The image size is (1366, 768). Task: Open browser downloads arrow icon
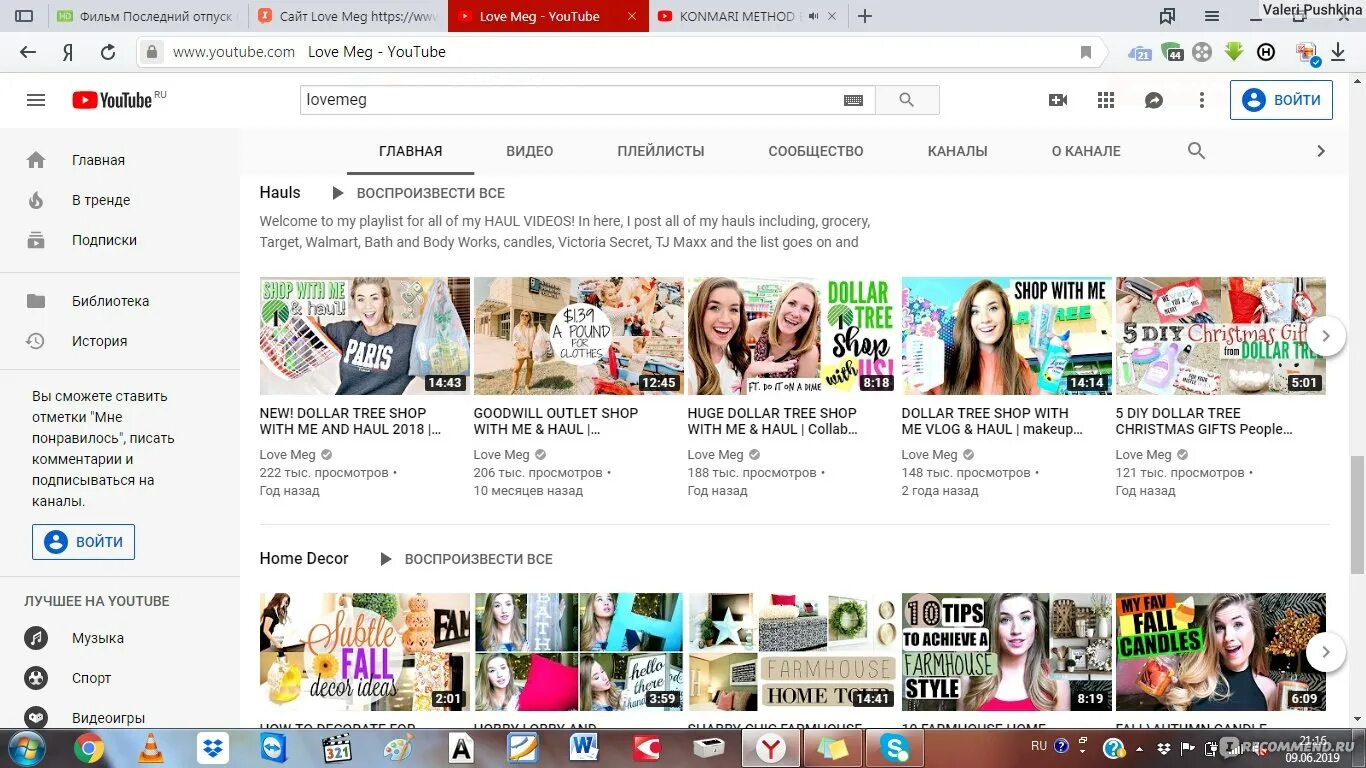click(1338, 52)
